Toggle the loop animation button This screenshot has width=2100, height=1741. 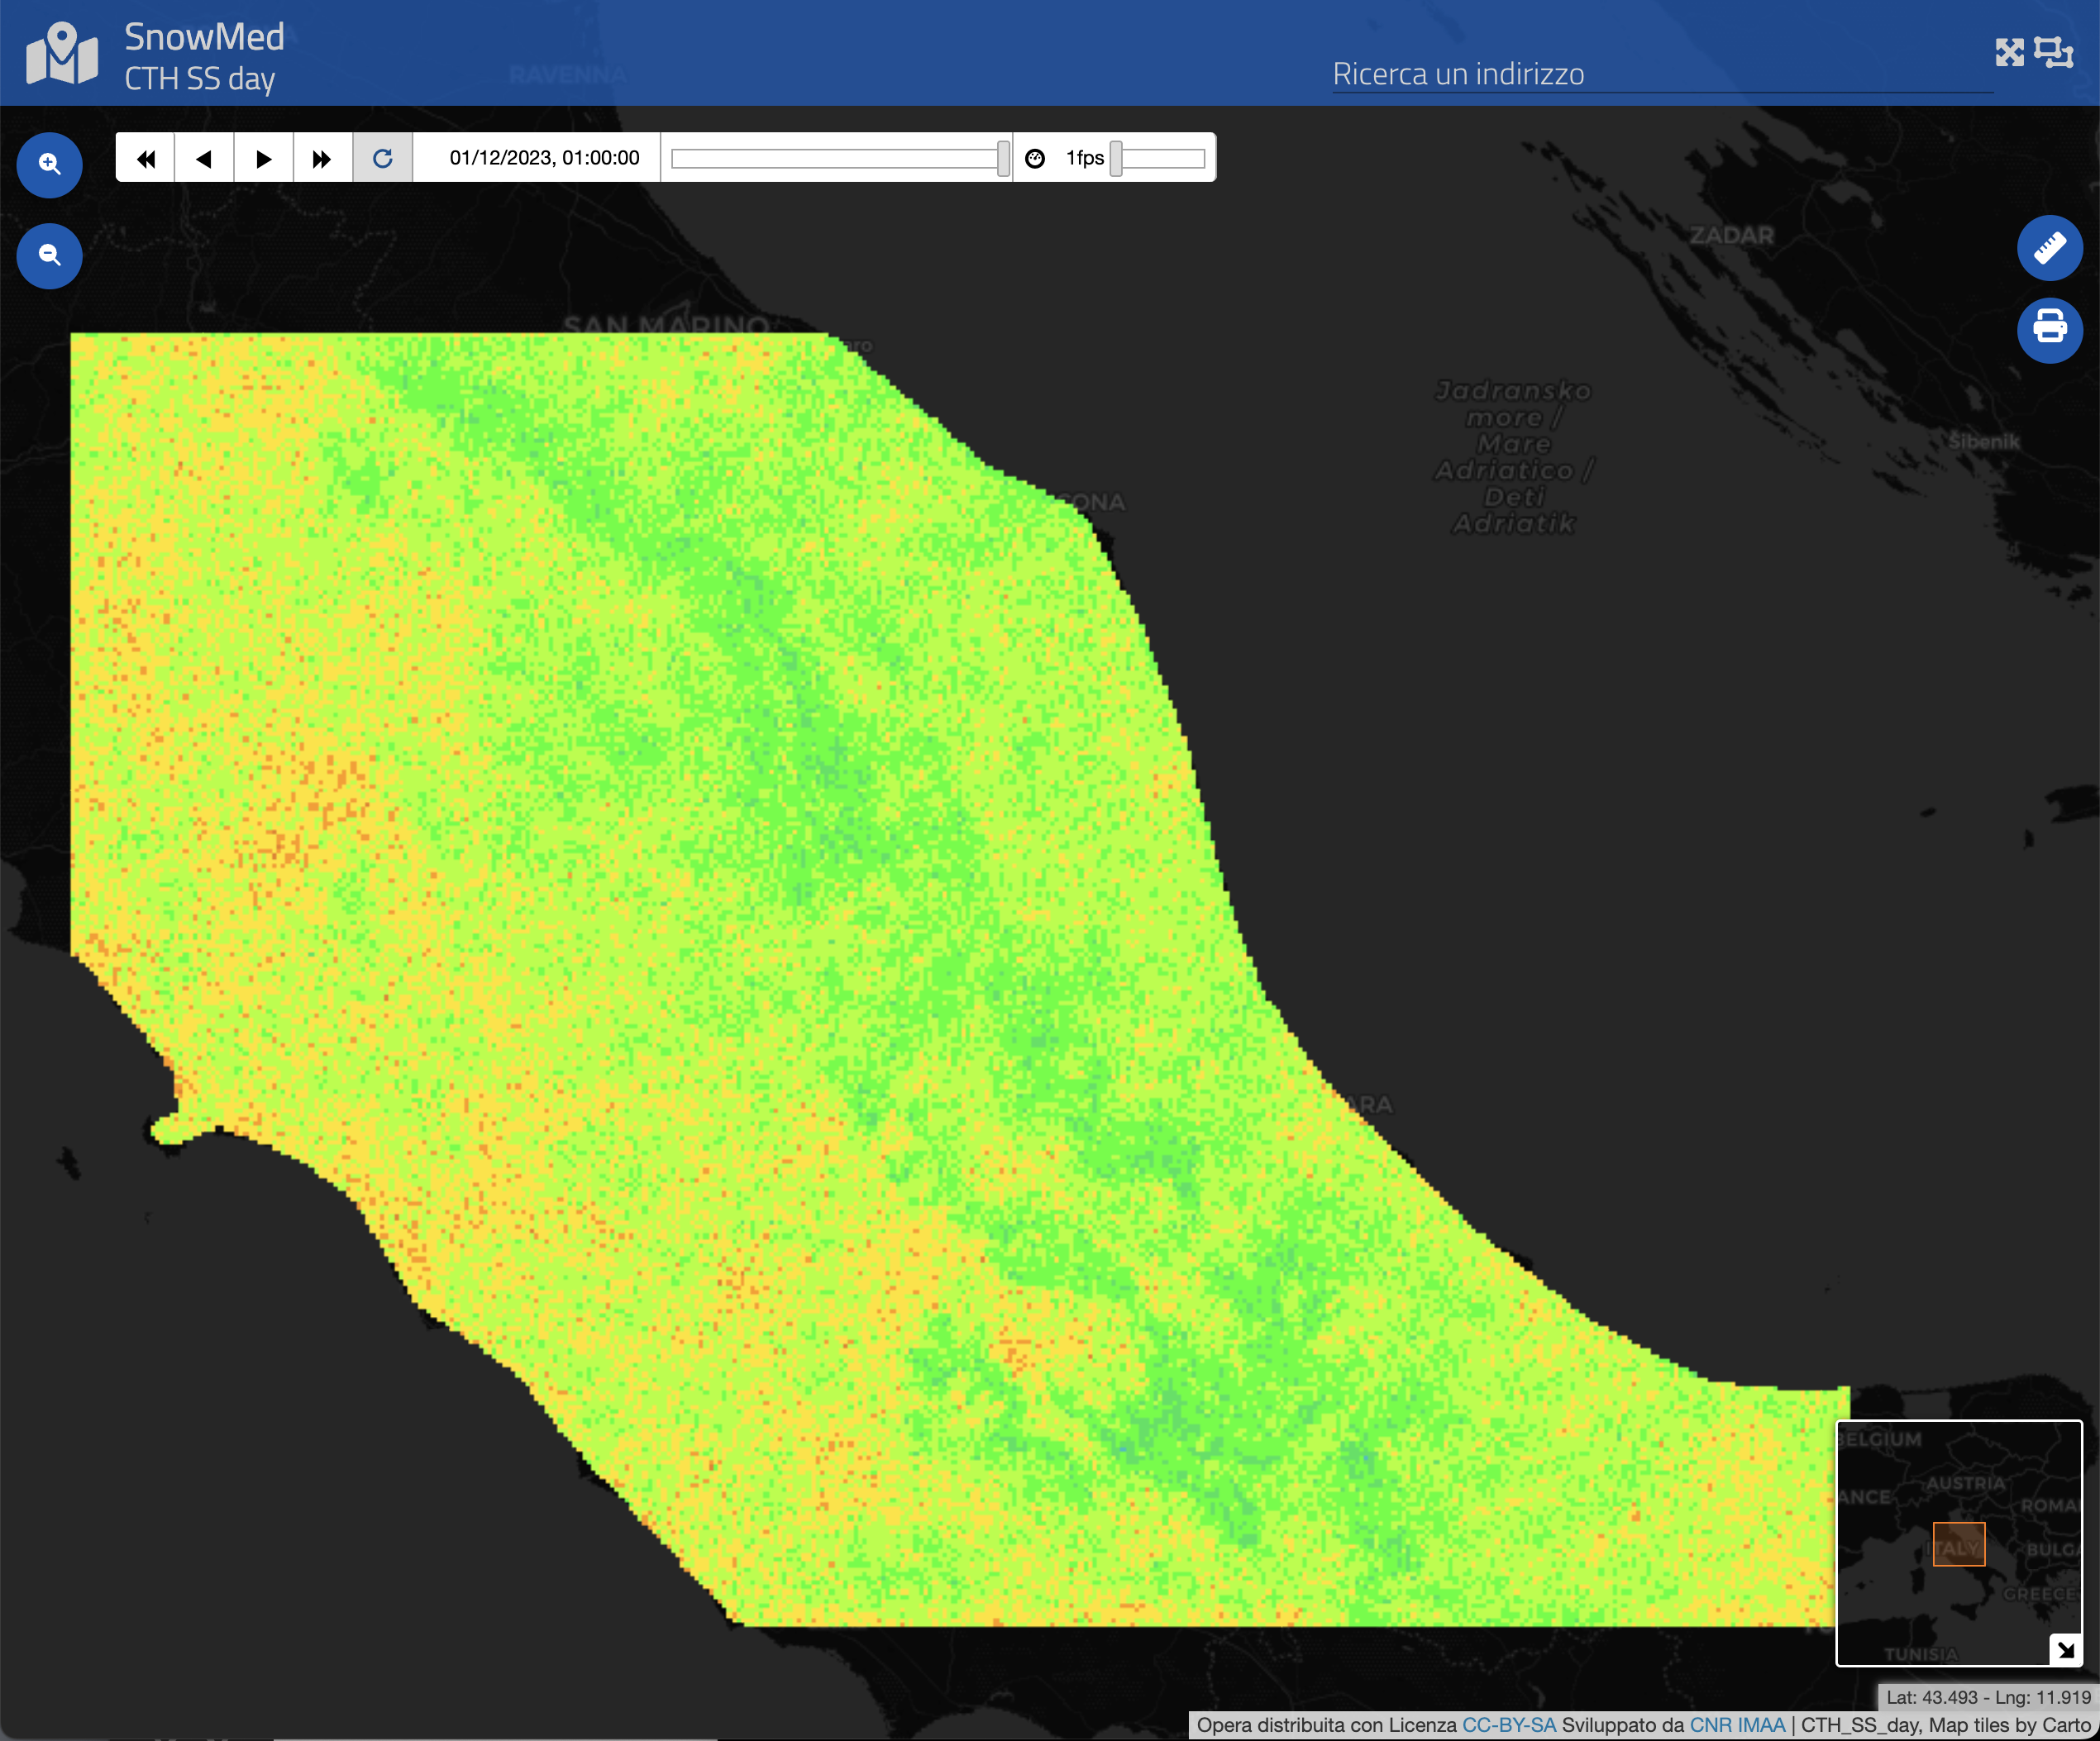[382, 158]
